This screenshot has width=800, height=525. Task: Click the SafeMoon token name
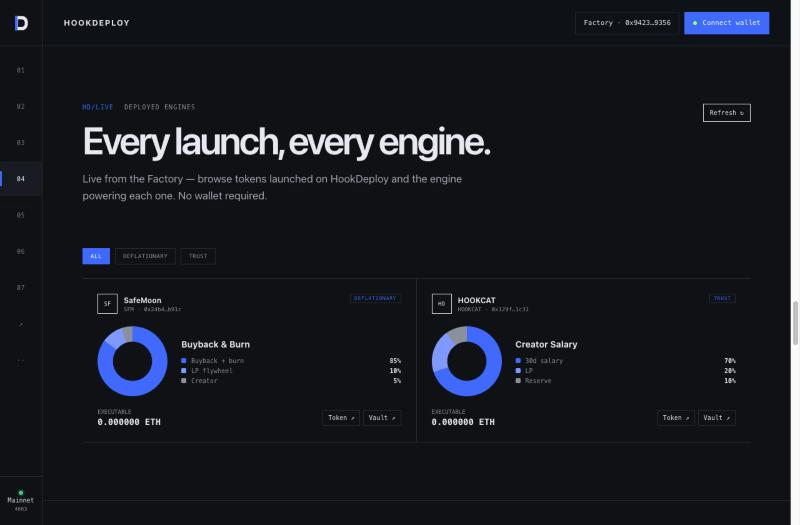pos(142,300)
